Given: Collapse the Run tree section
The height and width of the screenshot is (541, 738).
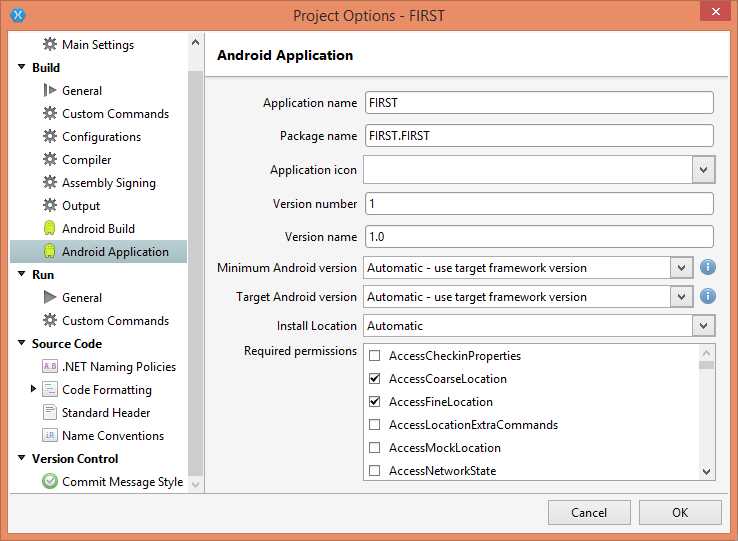Looking at the screenshot, I should (x=22, y=274).
